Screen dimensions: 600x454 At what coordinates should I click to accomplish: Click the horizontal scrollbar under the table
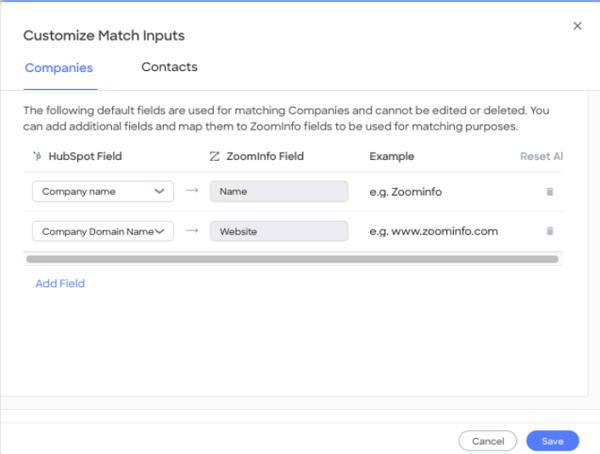[x=292, y=259]
